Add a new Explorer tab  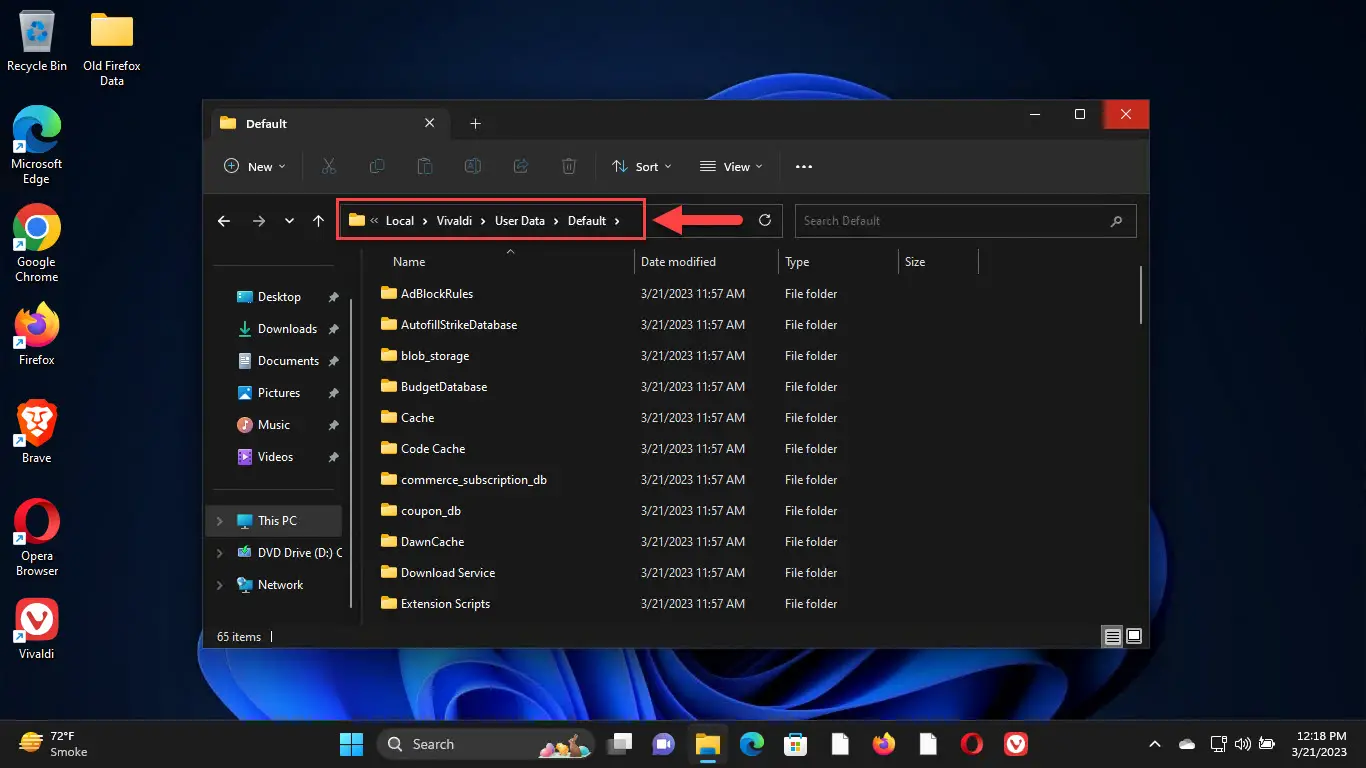pos(476,124)
